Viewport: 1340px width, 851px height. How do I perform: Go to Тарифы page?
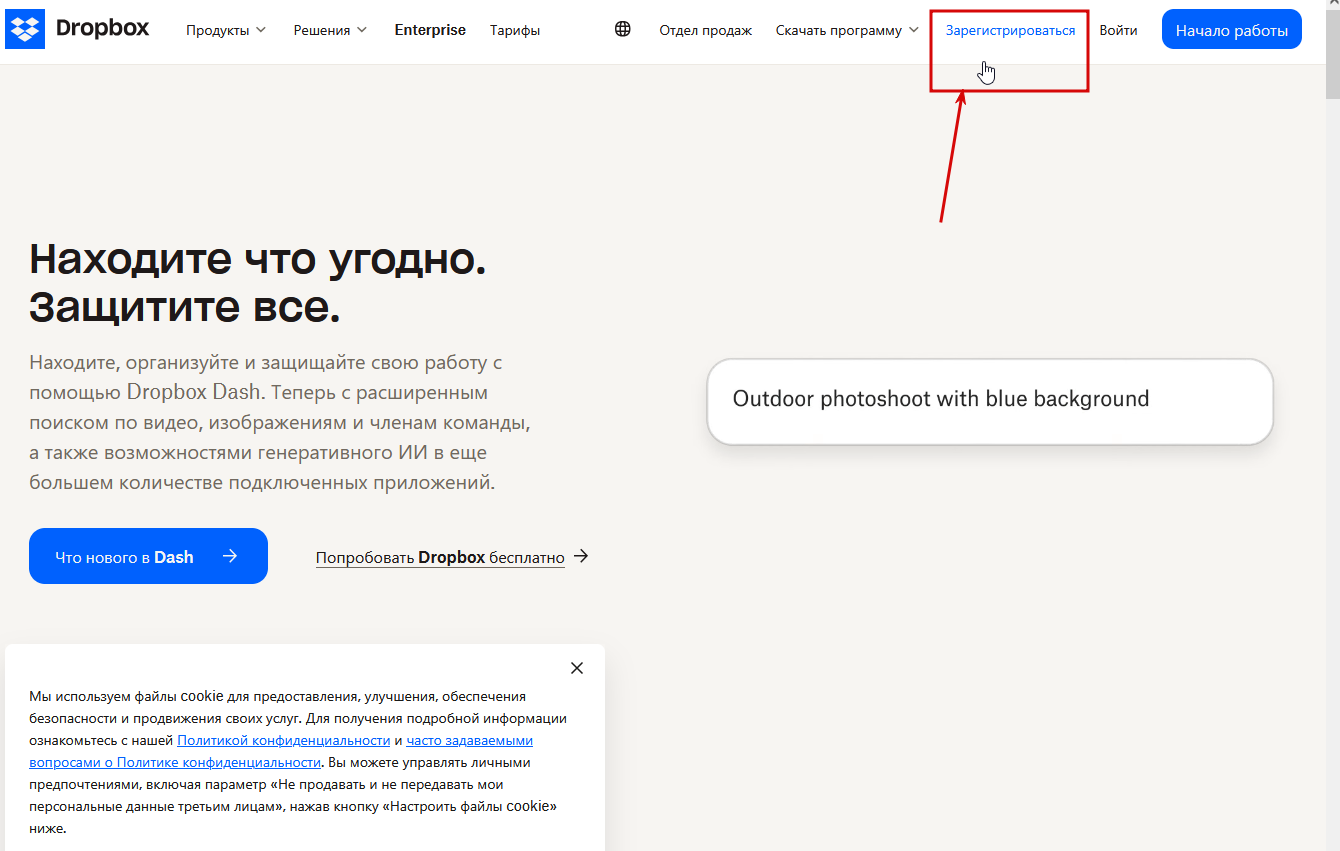pyautogui.click(x=515, y=30)
